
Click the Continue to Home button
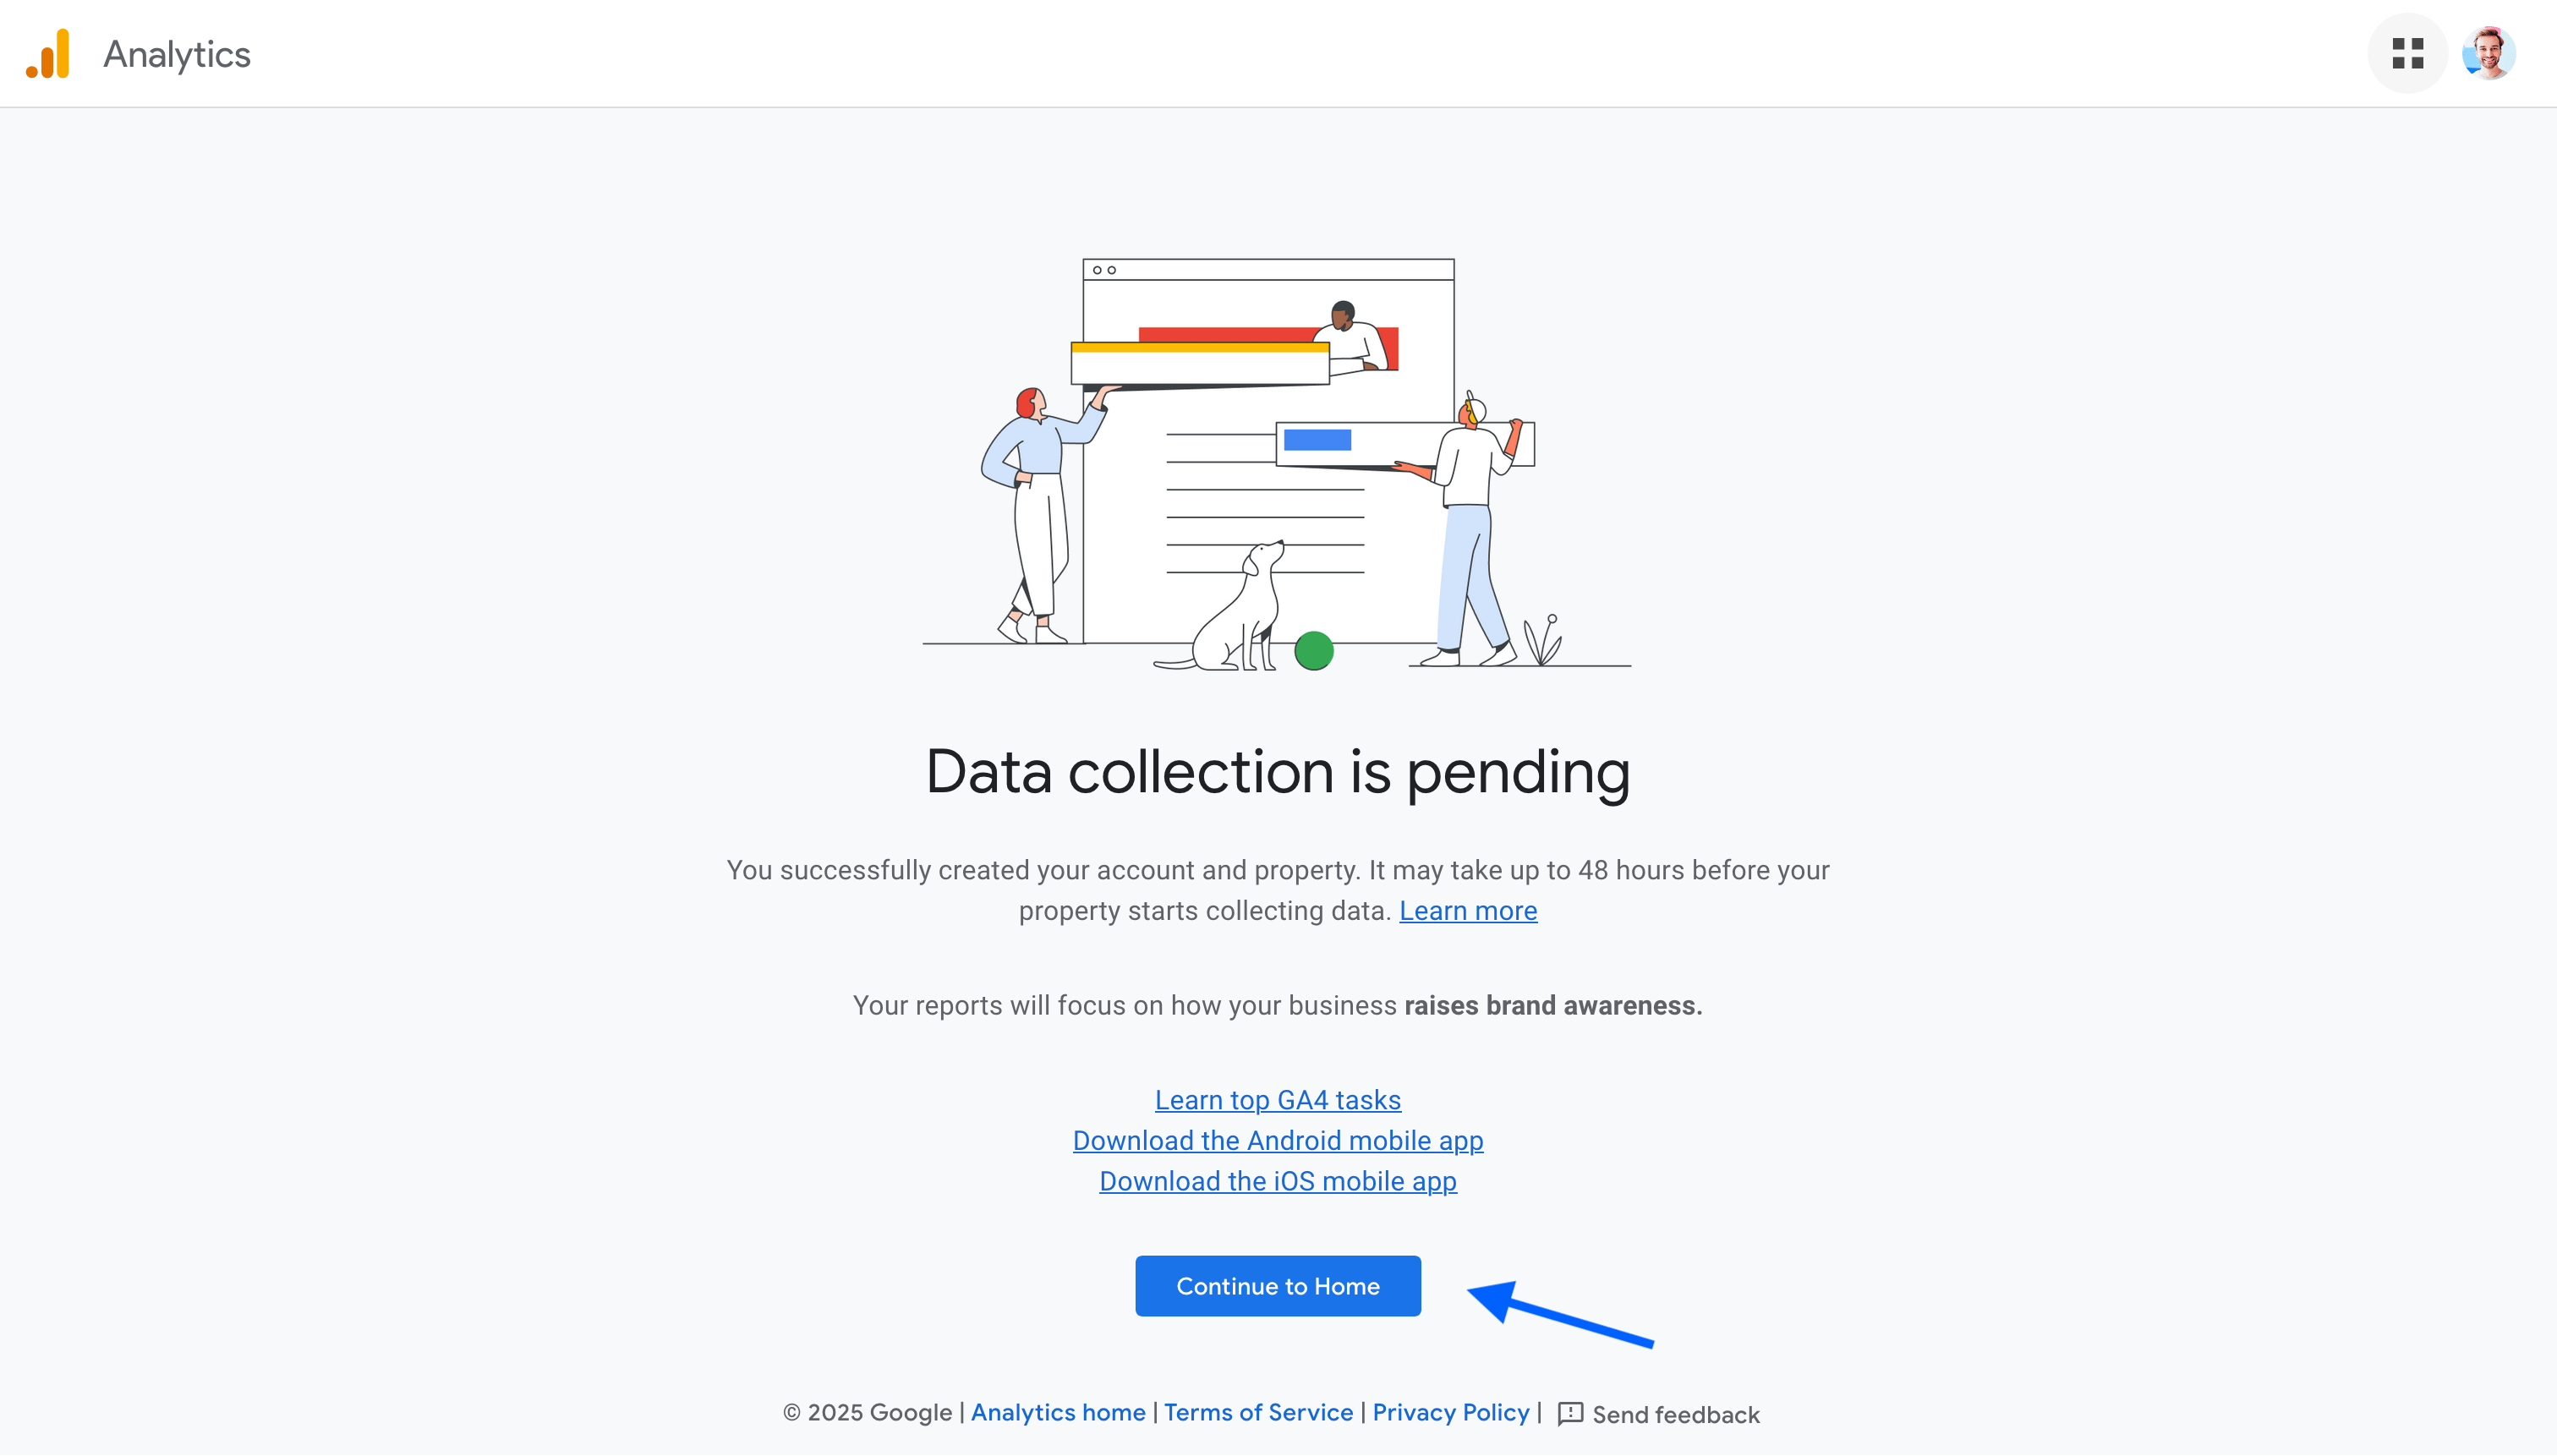[x=1277, y=1286]
